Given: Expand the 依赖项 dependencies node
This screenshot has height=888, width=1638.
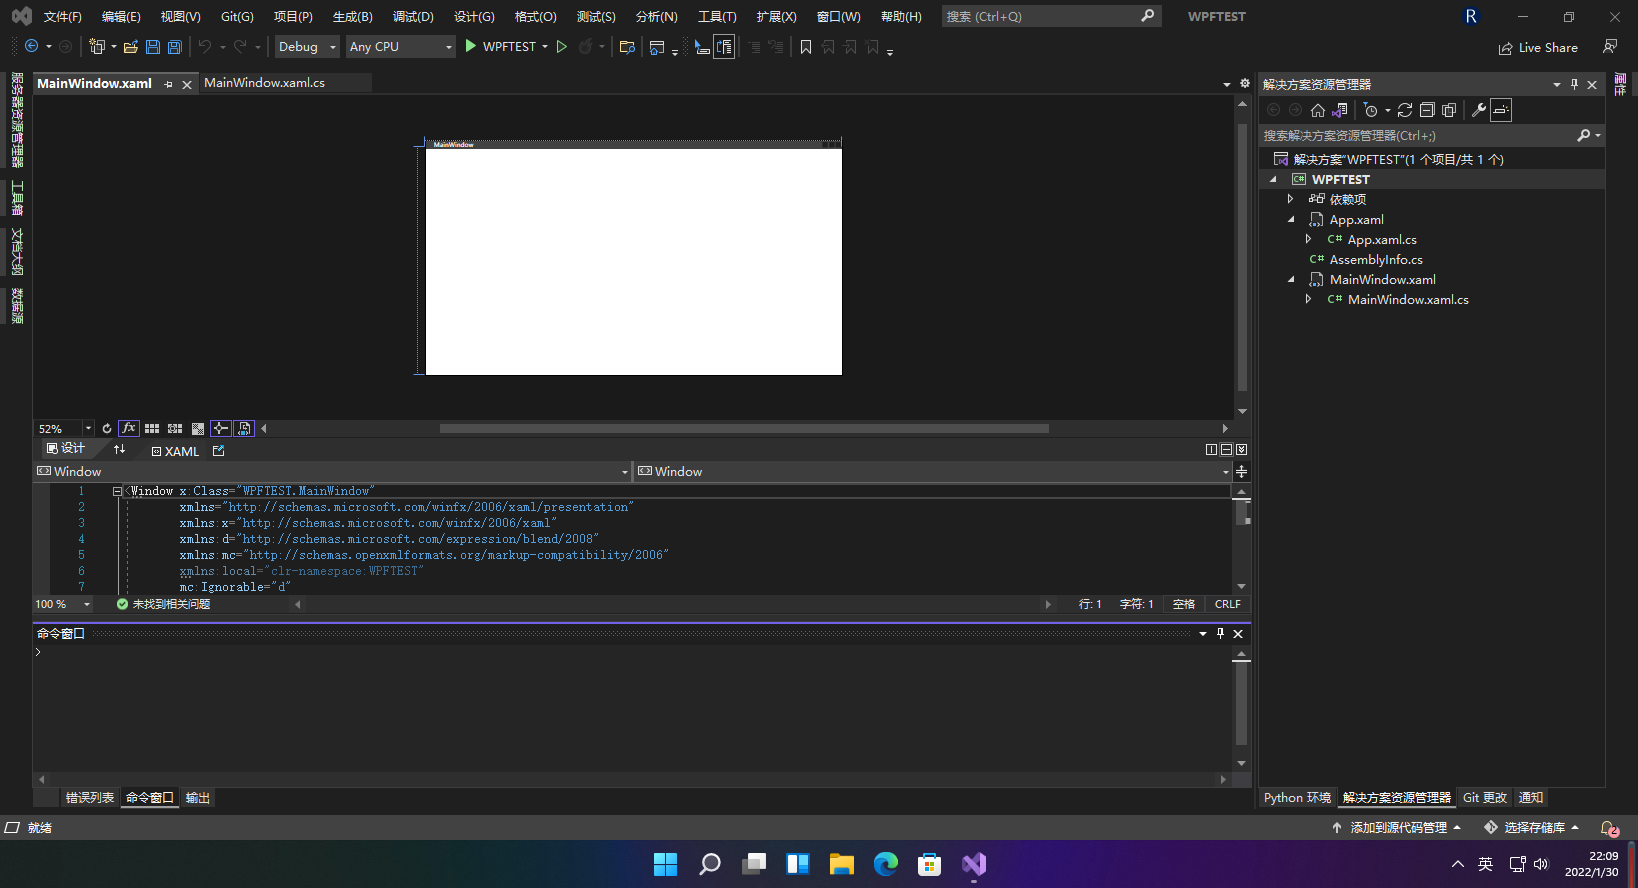Looking at the screenshot, I should pyautogui.click(x=1291, y=199).
